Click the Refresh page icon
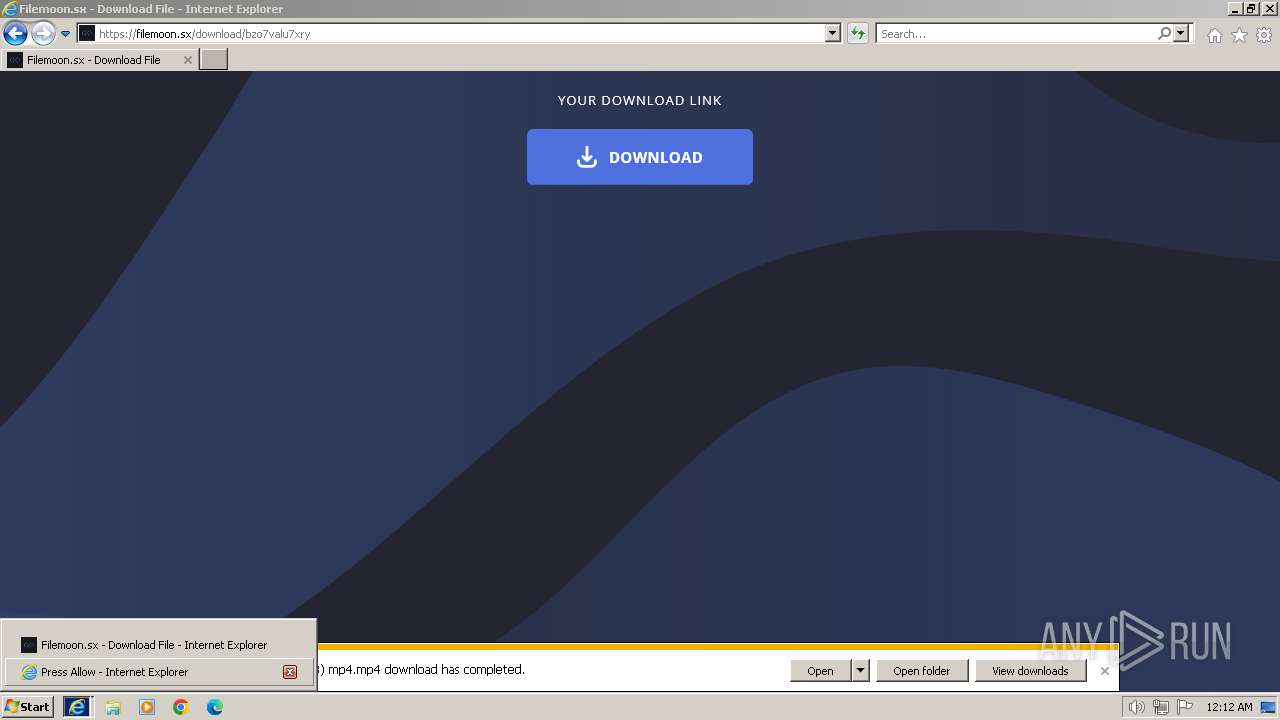Screen dimensions: 1280x720 [x=857, y=33]
